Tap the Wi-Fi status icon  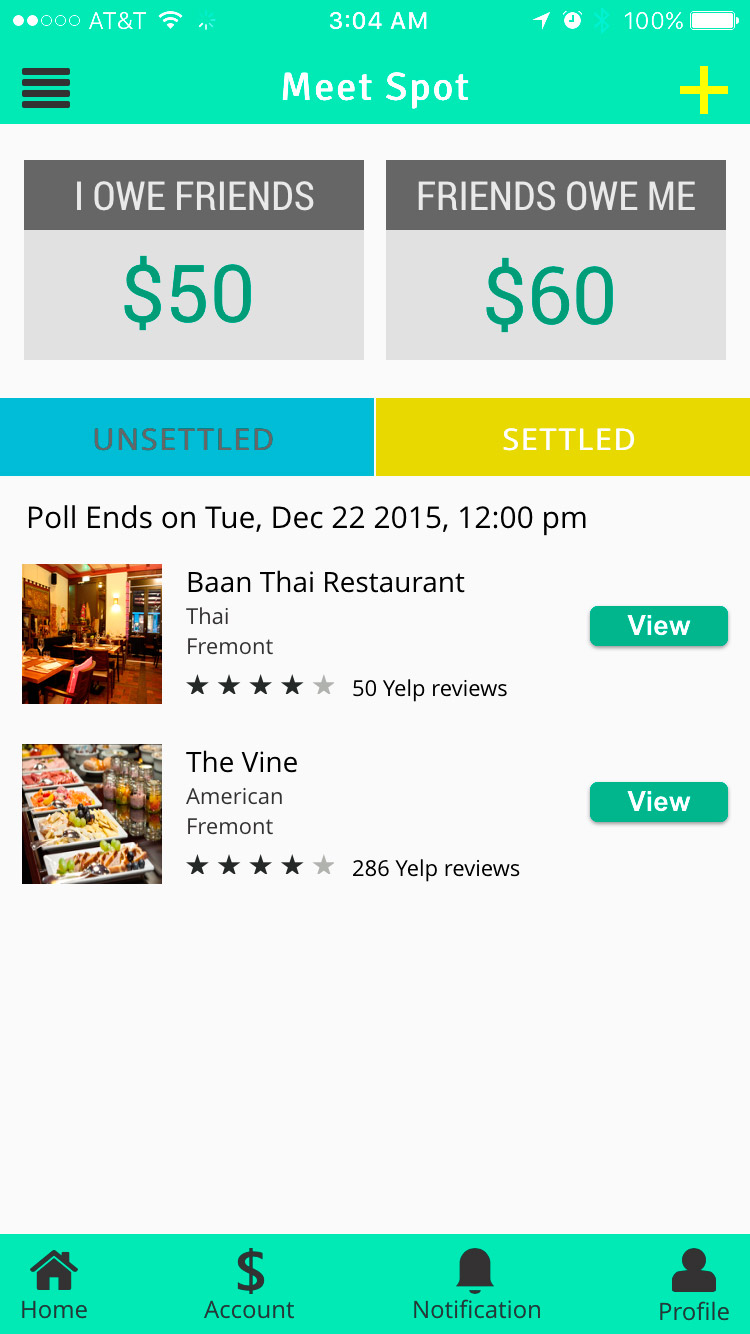coord(171,21)
